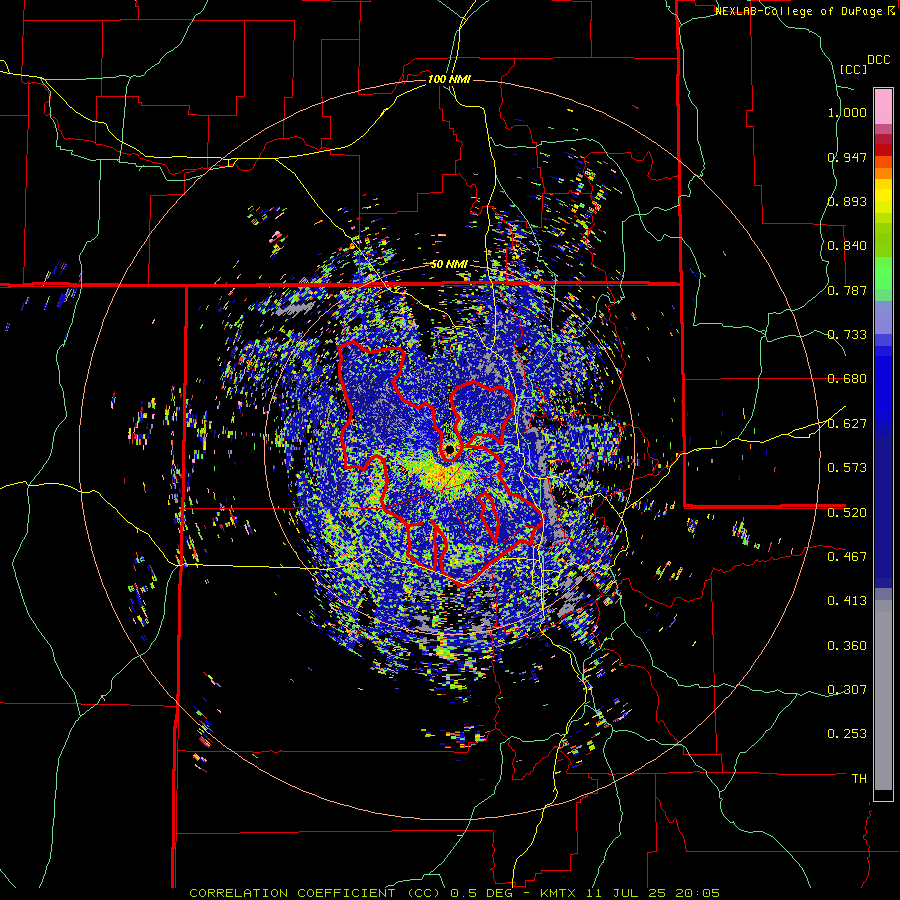
Task: Select the 0.520 legend value
Action: (x=847, y=512)
